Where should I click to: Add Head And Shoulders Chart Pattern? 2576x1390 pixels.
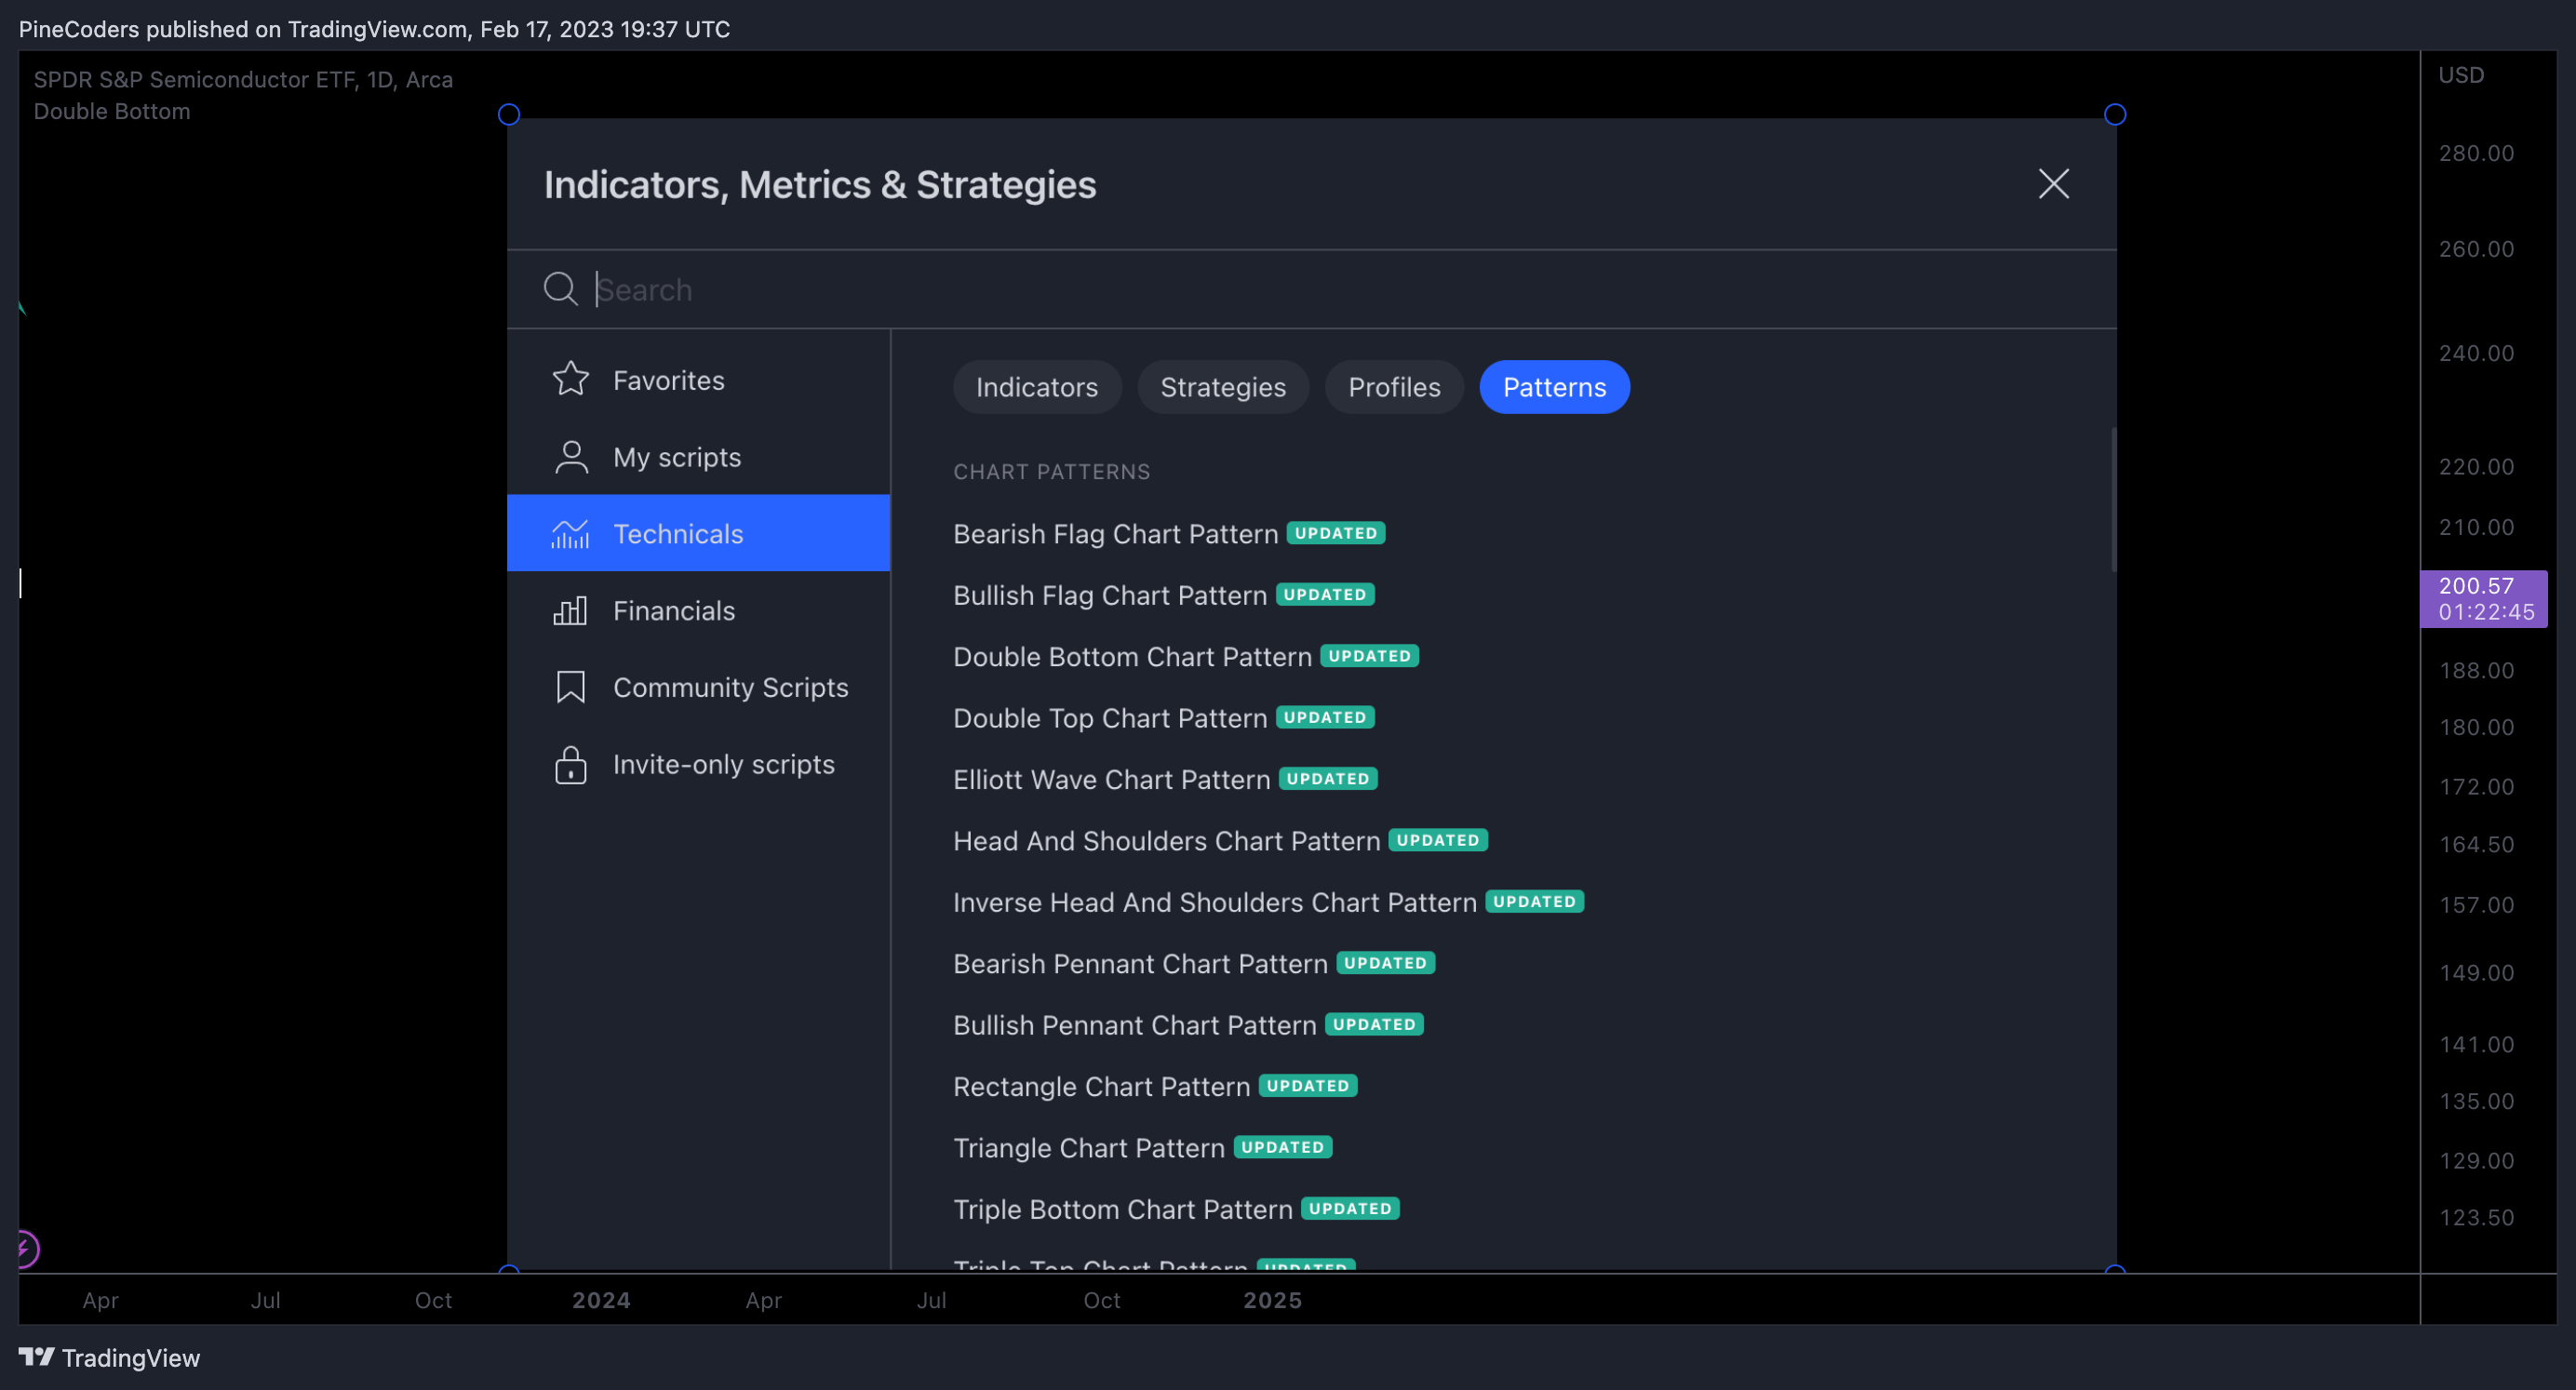point(1167,841)
